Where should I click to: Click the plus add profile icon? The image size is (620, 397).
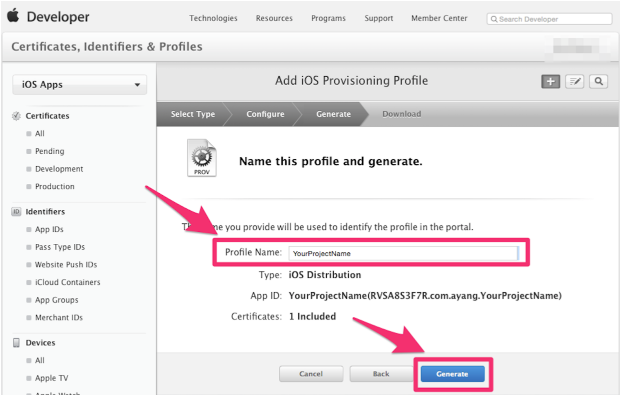pyautogui.click(x=550, y=81)
